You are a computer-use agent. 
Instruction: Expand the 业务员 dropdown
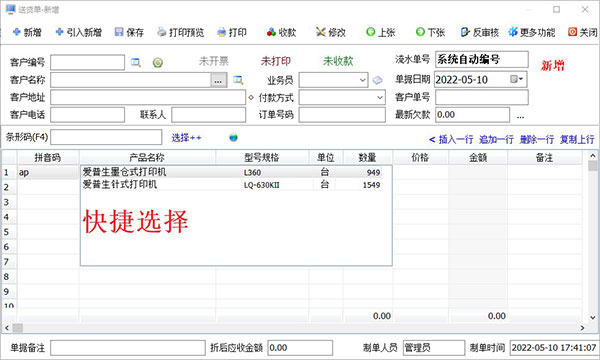pyautogui.click(x=362, y=80)
